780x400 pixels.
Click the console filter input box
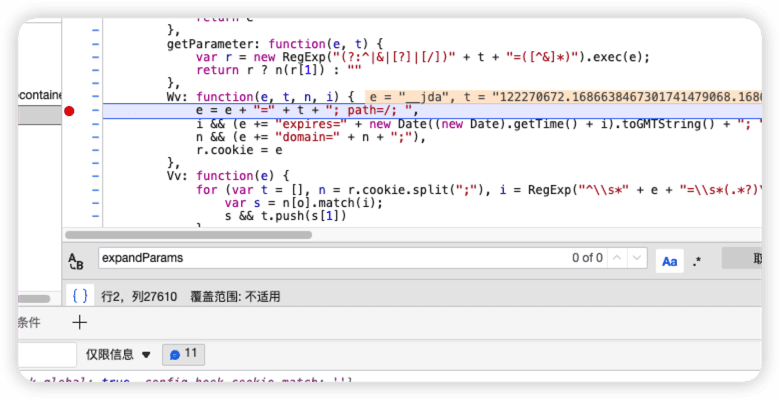click(x=45, y=354)
